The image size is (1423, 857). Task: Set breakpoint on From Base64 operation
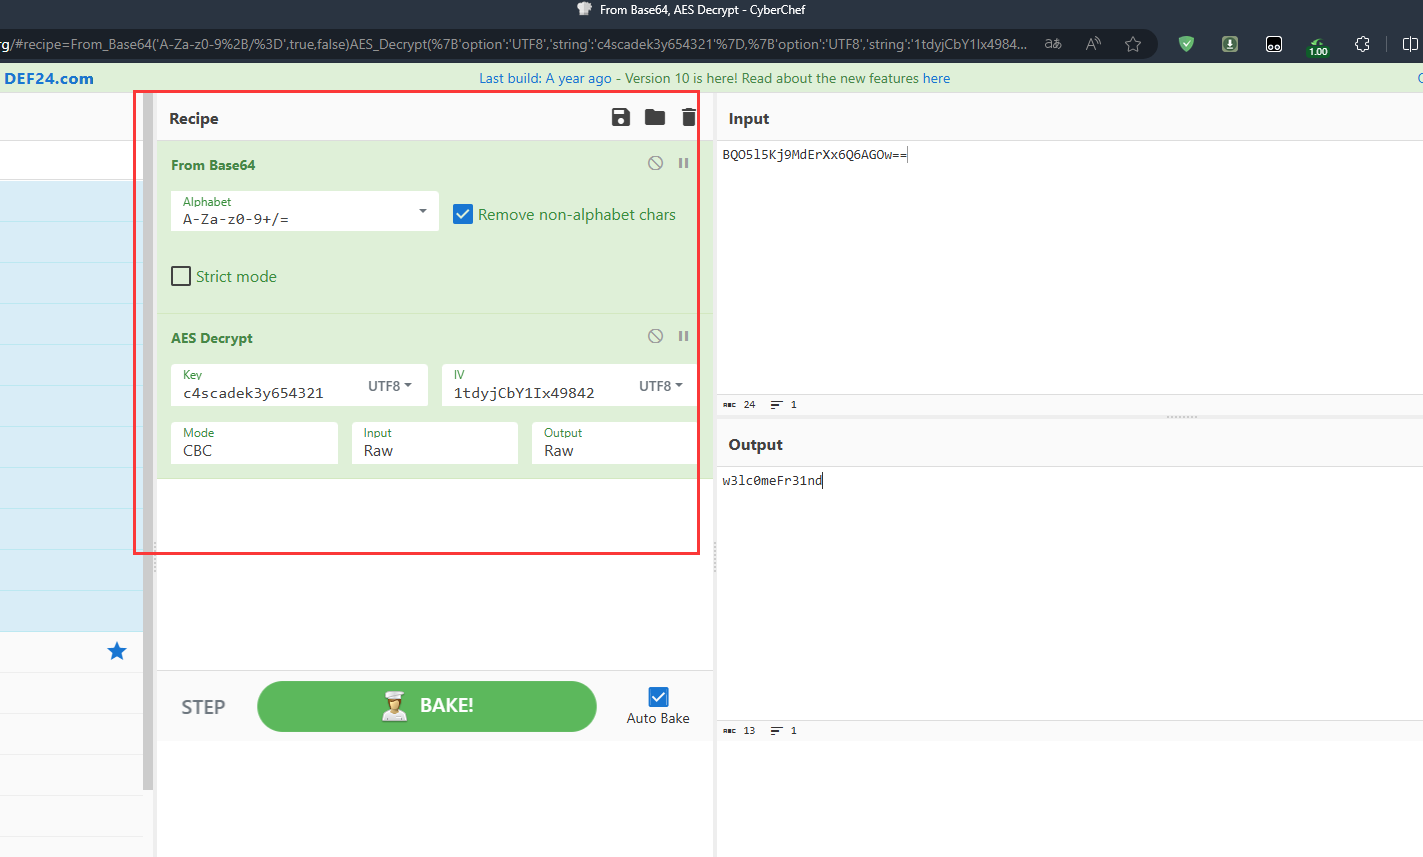coord(683,163)
